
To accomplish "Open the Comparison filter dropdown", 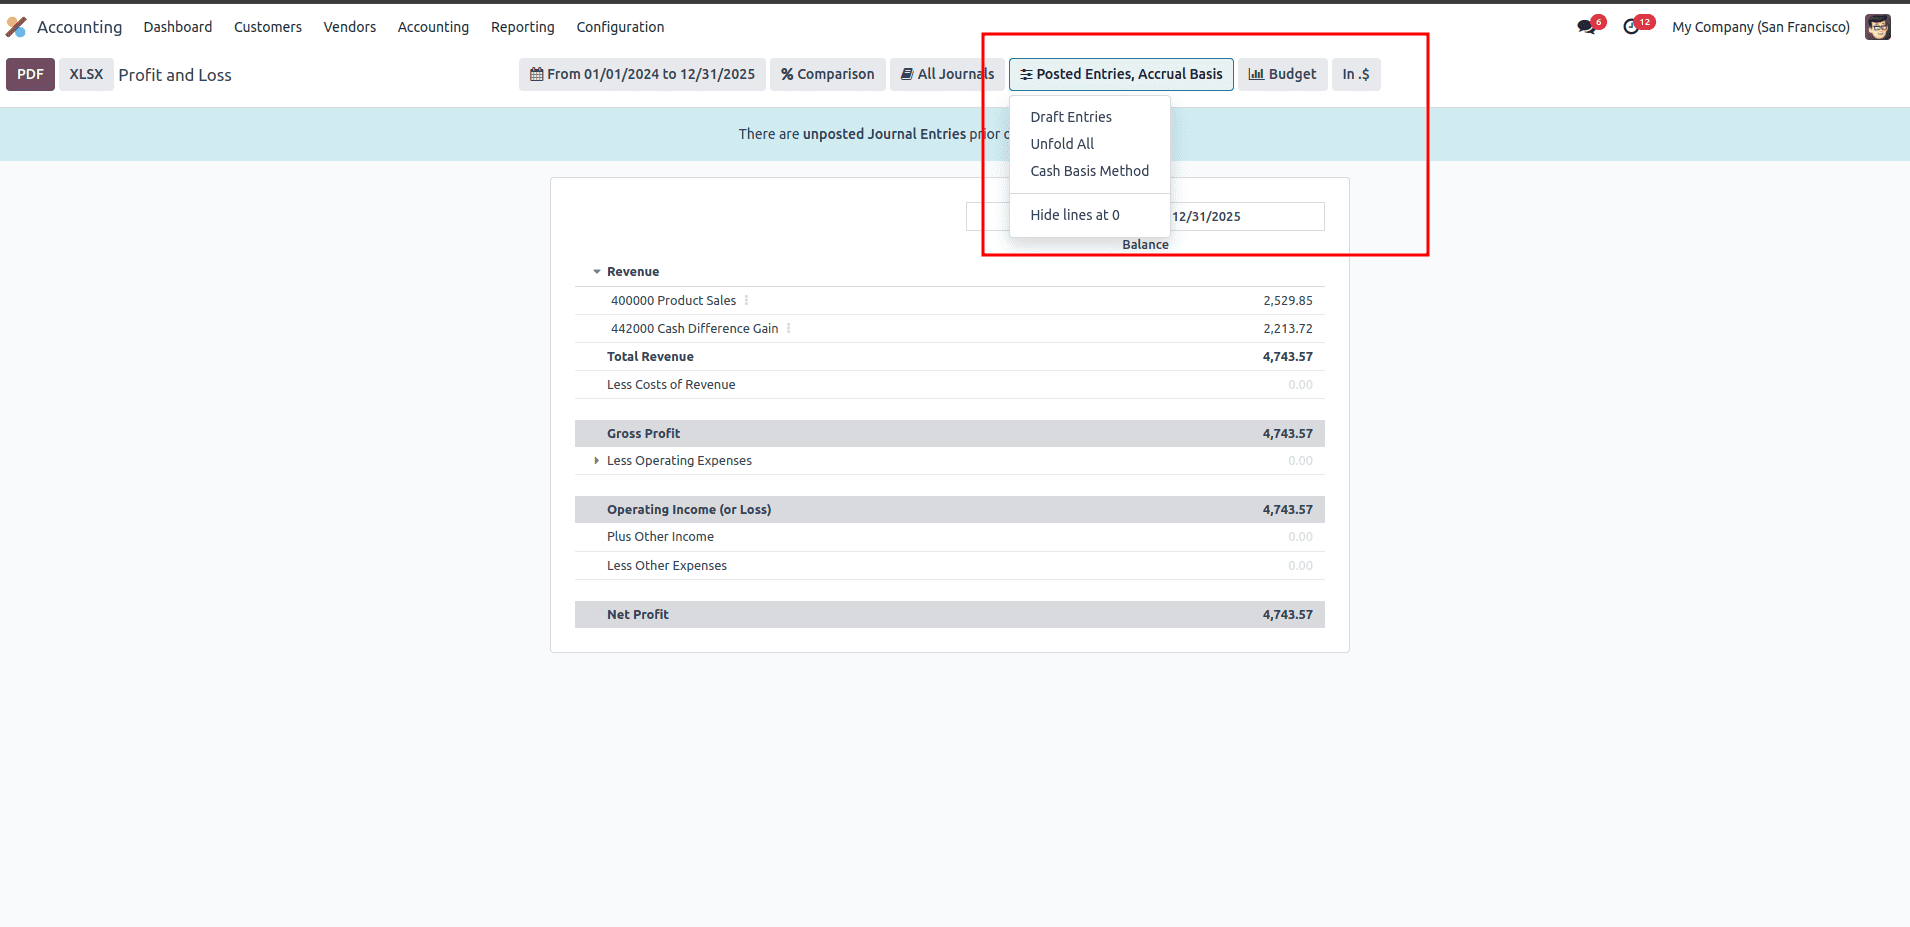I will (828, 74).
